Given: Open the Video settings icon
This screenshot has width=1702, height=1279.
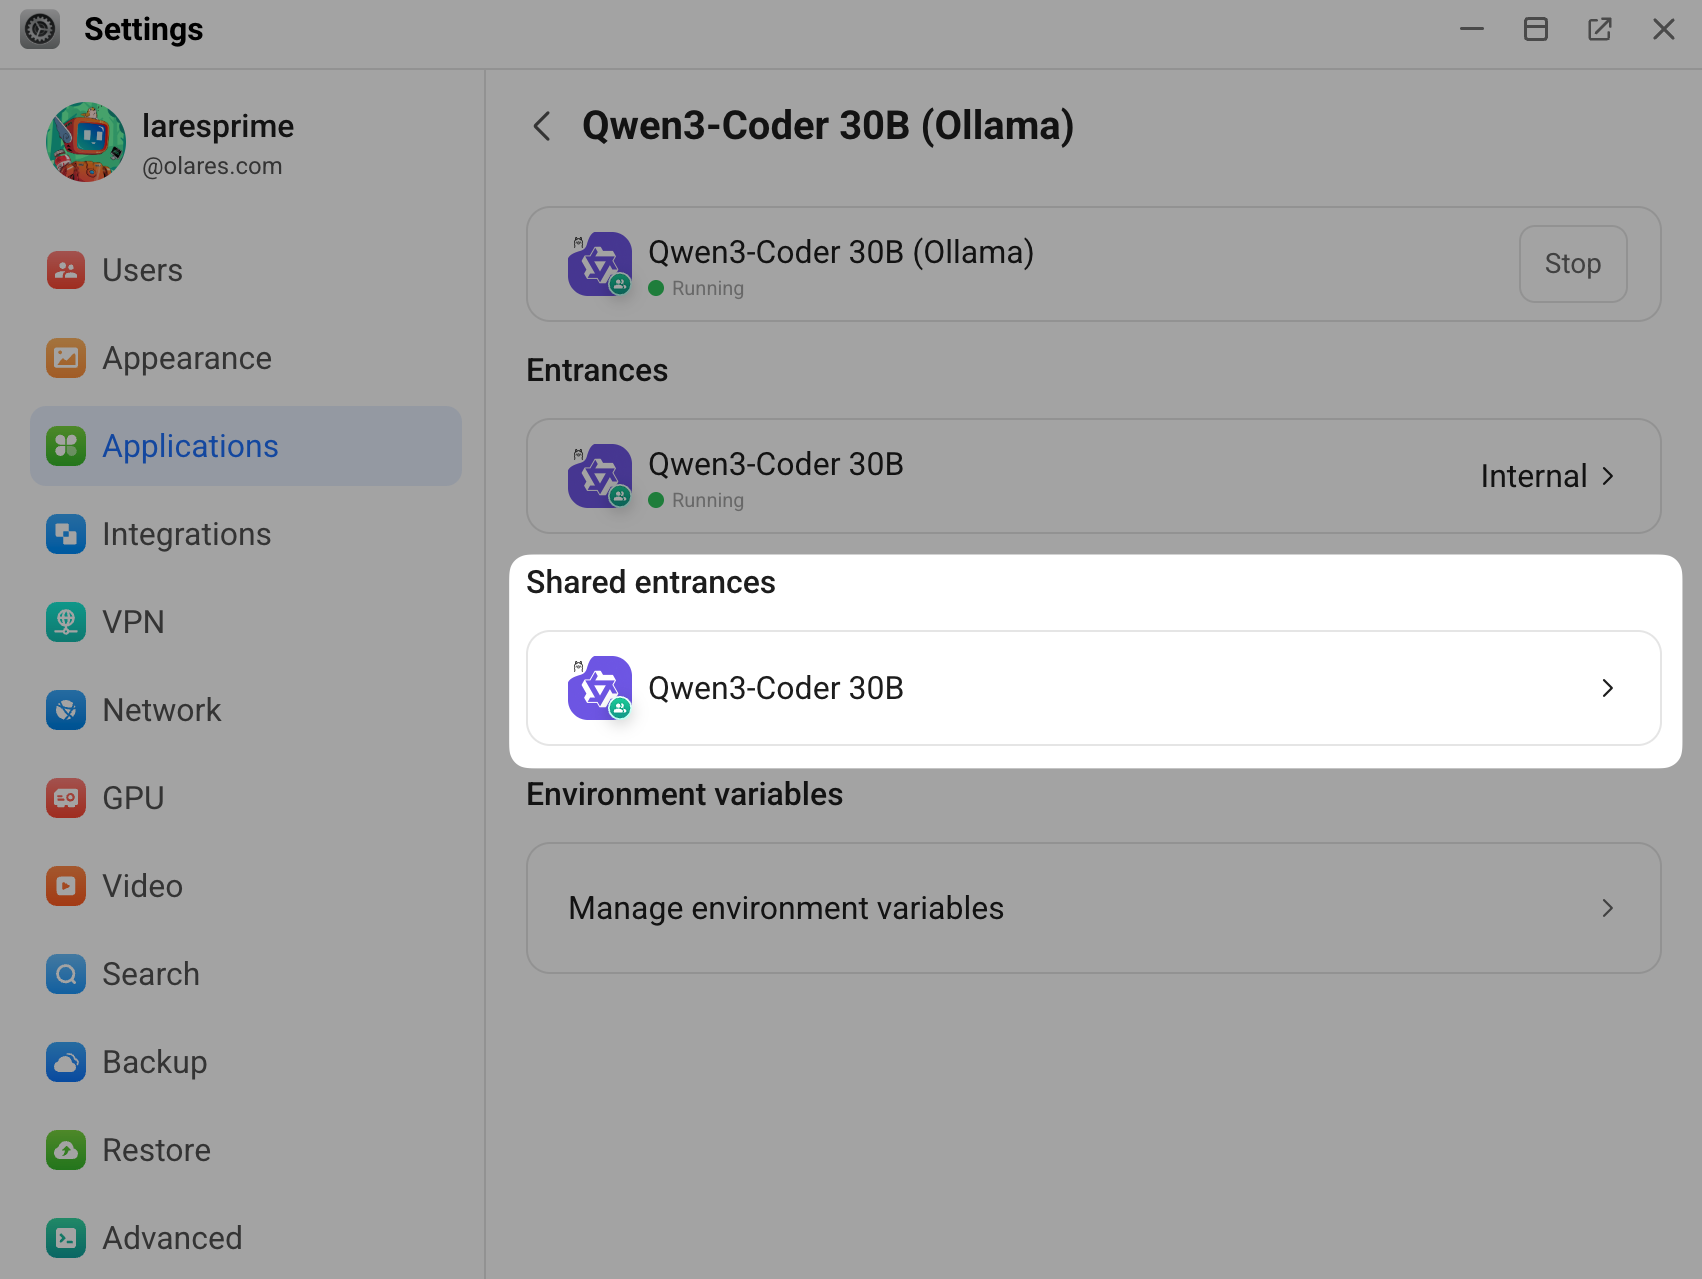Looking at the screenshot, I should [x=66, y=886].
